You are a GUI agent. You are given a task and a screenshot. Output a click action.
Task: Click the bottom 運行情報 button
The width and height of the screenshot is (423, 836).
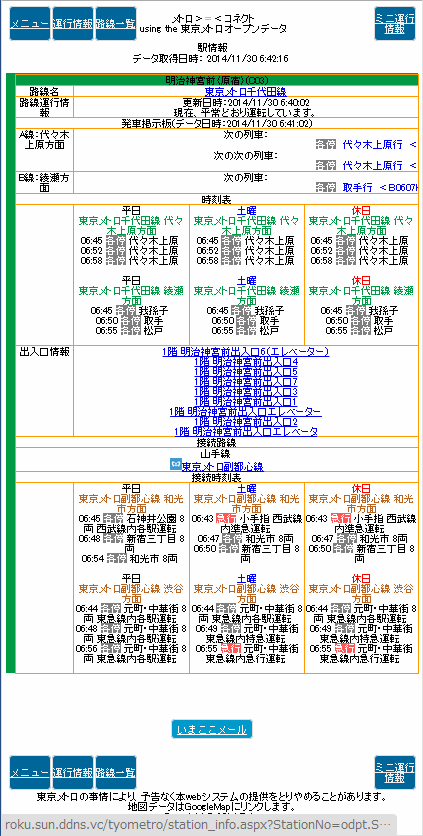click(x=73, y=773)
